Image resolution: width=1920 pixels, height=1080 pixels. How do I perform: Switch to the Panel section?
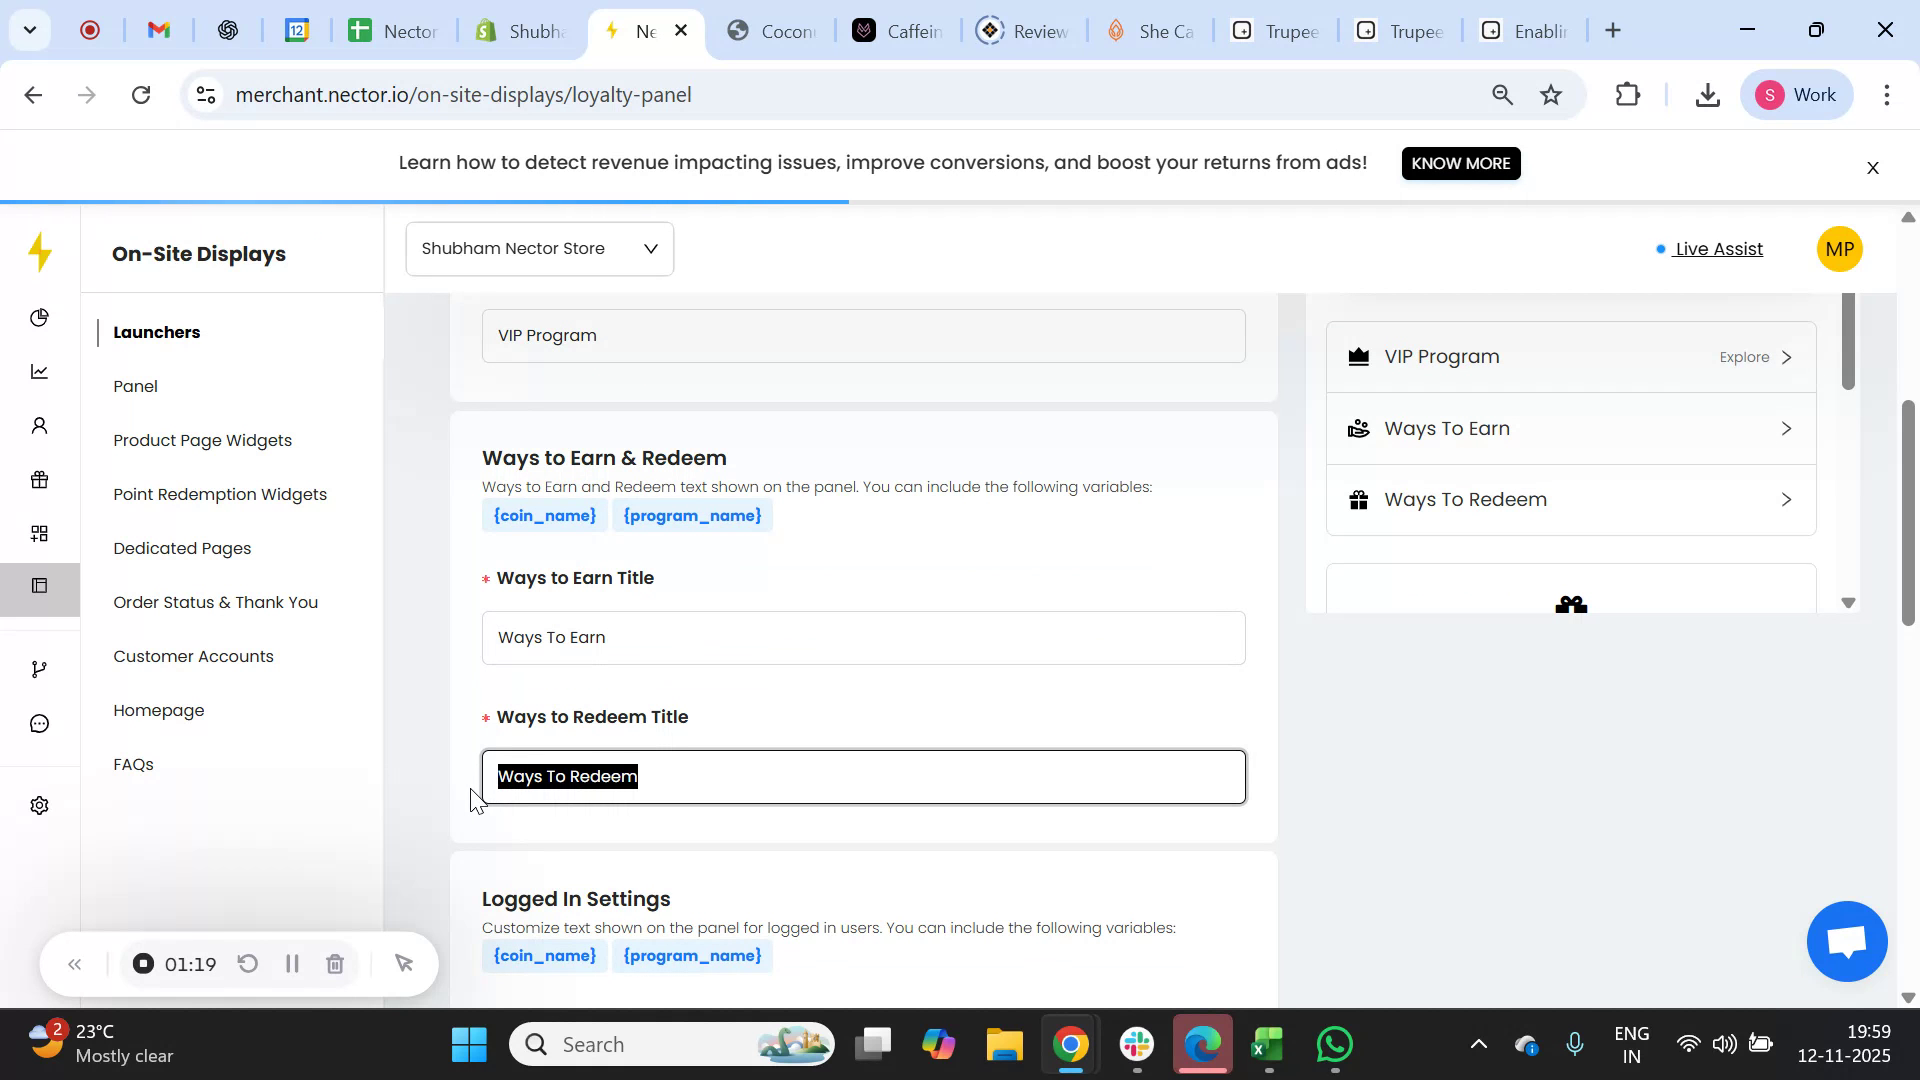pyautogui.click(x=135, y=386)
